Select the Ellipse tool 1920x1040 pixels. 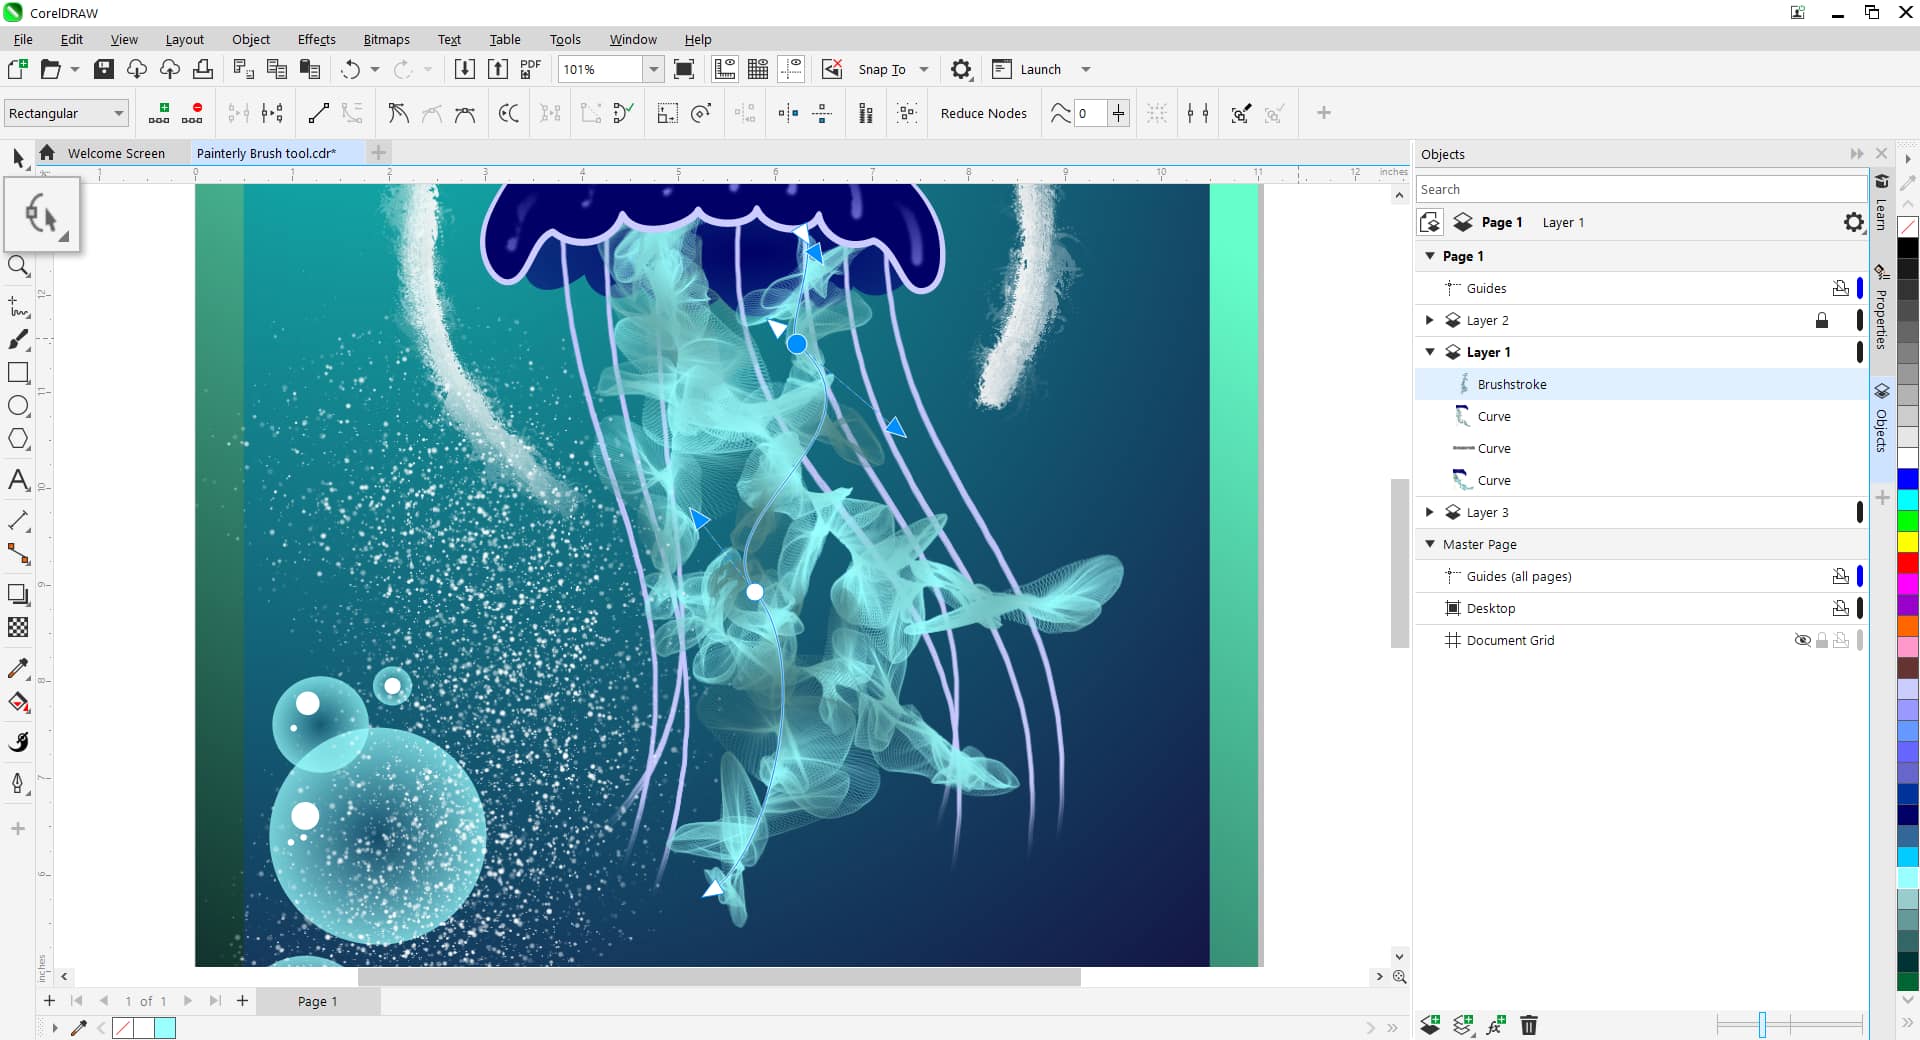[x=18, y=406]
